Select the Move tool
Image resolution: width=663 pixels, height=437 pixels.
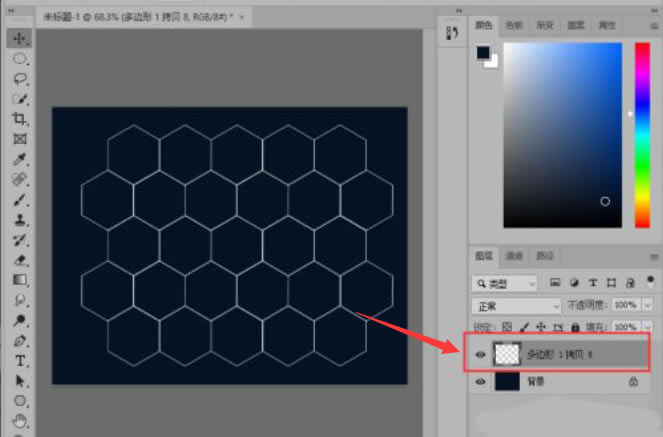tap(19, 38)
